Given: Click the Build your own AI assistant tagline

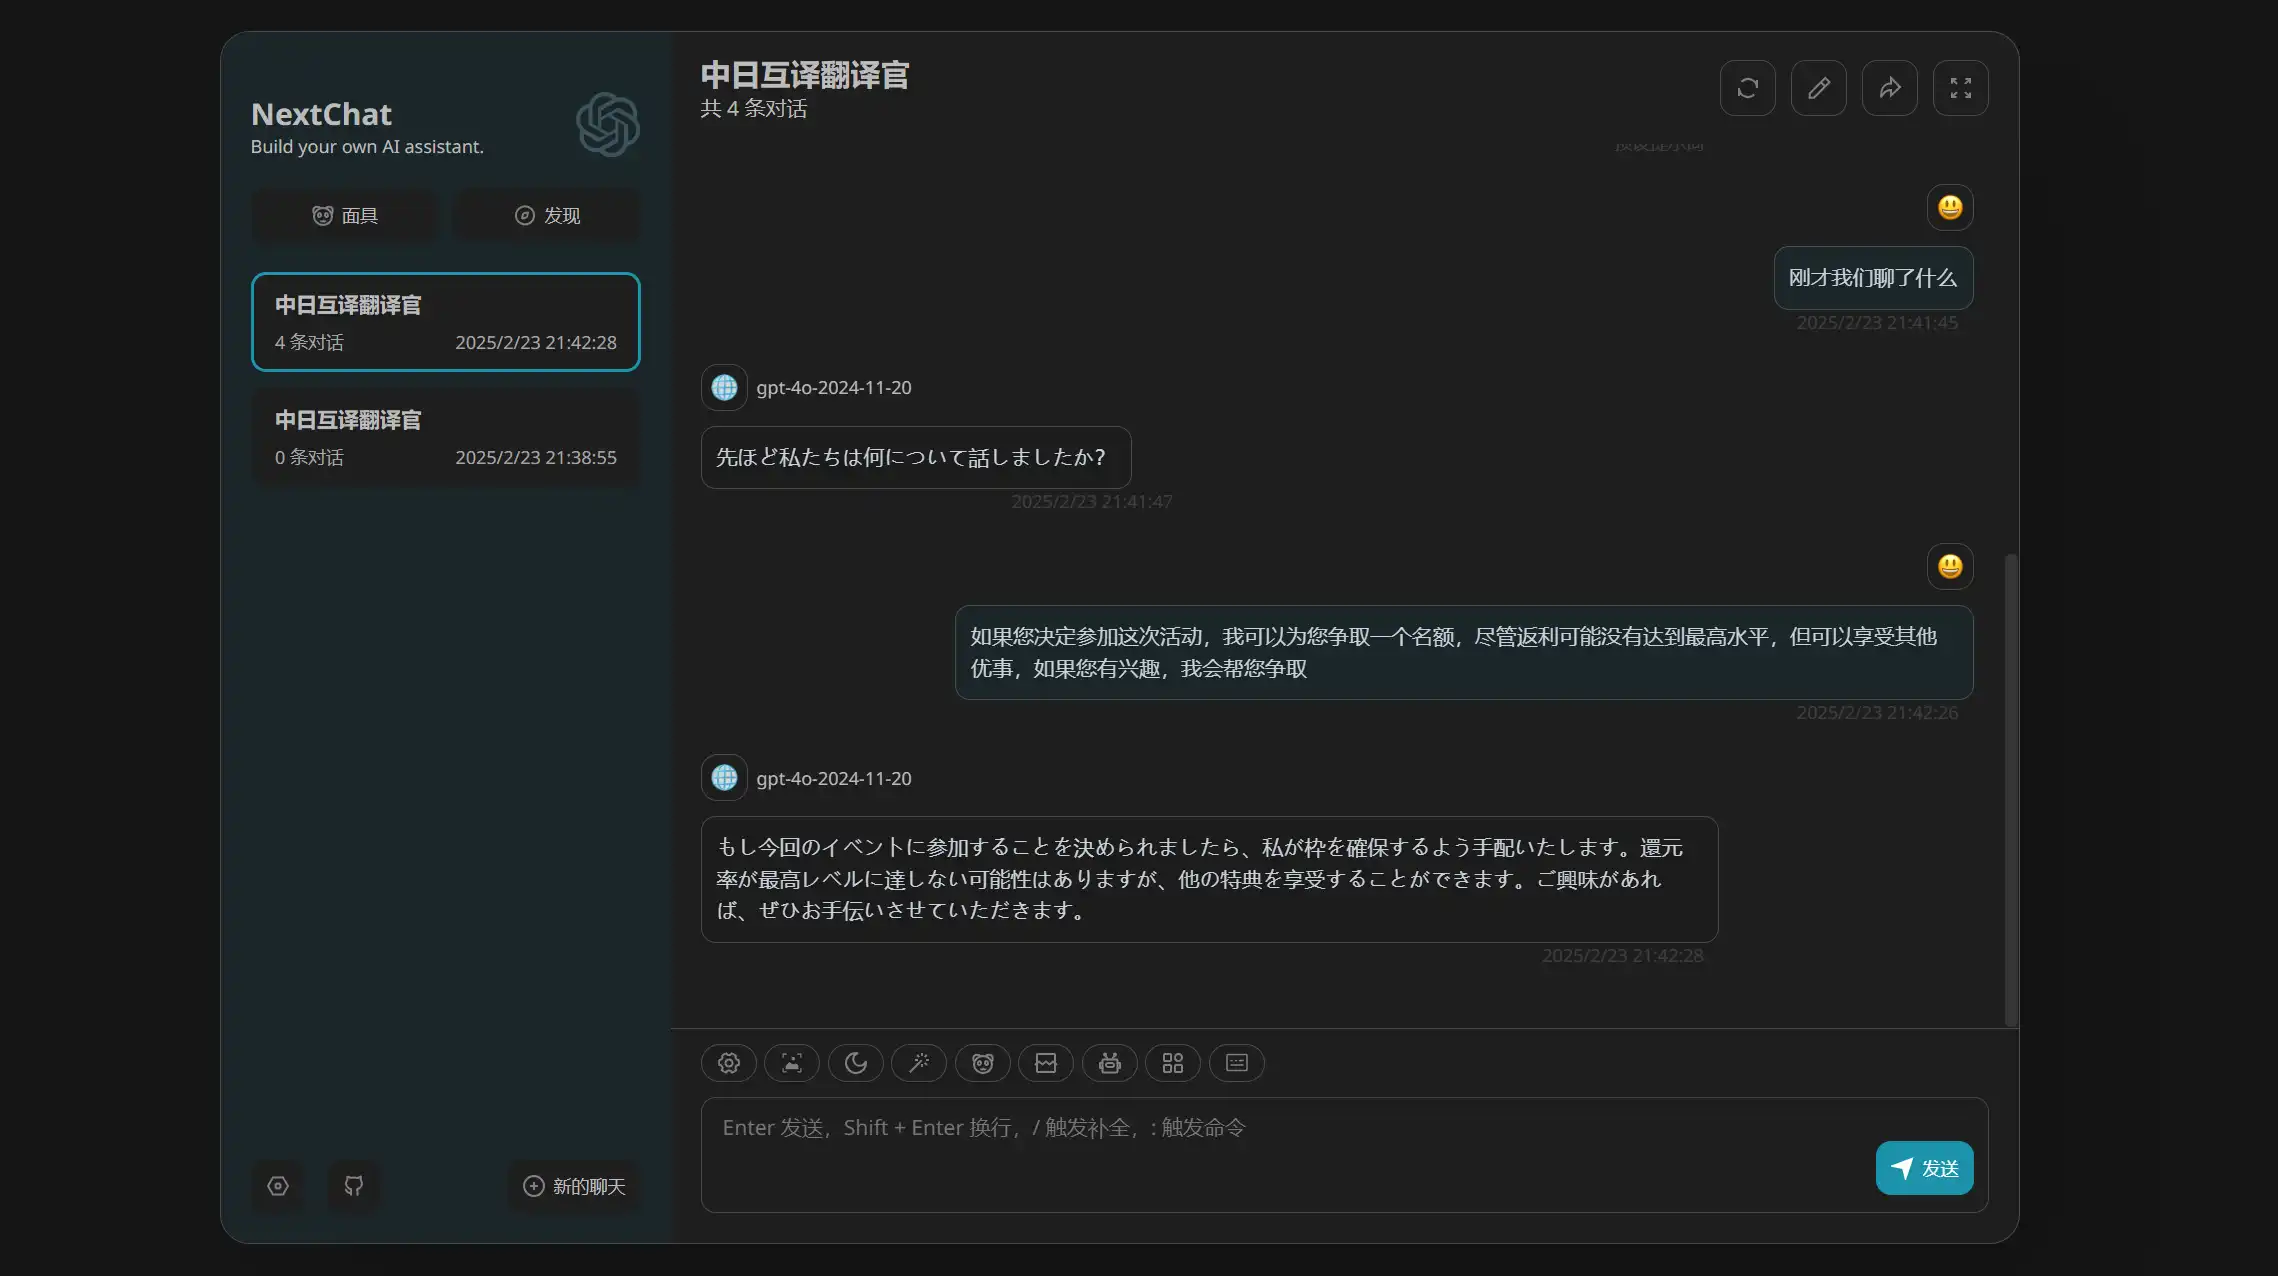Looking at the screenshot, I should 367,147.
